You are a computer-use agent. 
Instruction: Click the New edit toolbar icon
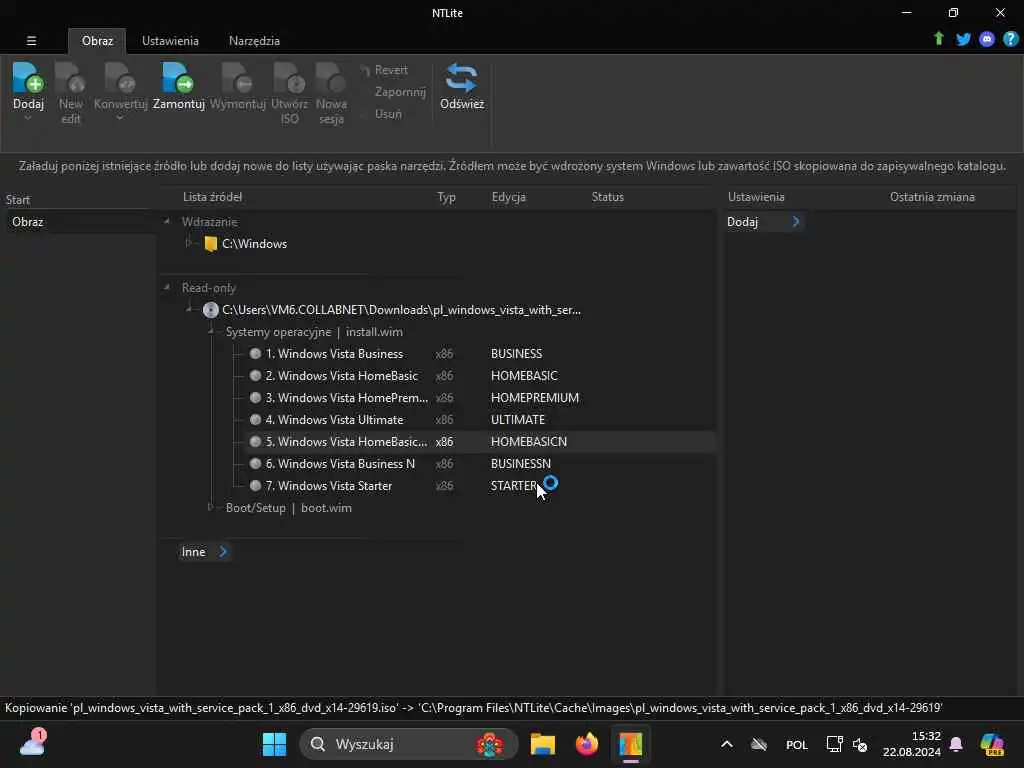(71, 78)
